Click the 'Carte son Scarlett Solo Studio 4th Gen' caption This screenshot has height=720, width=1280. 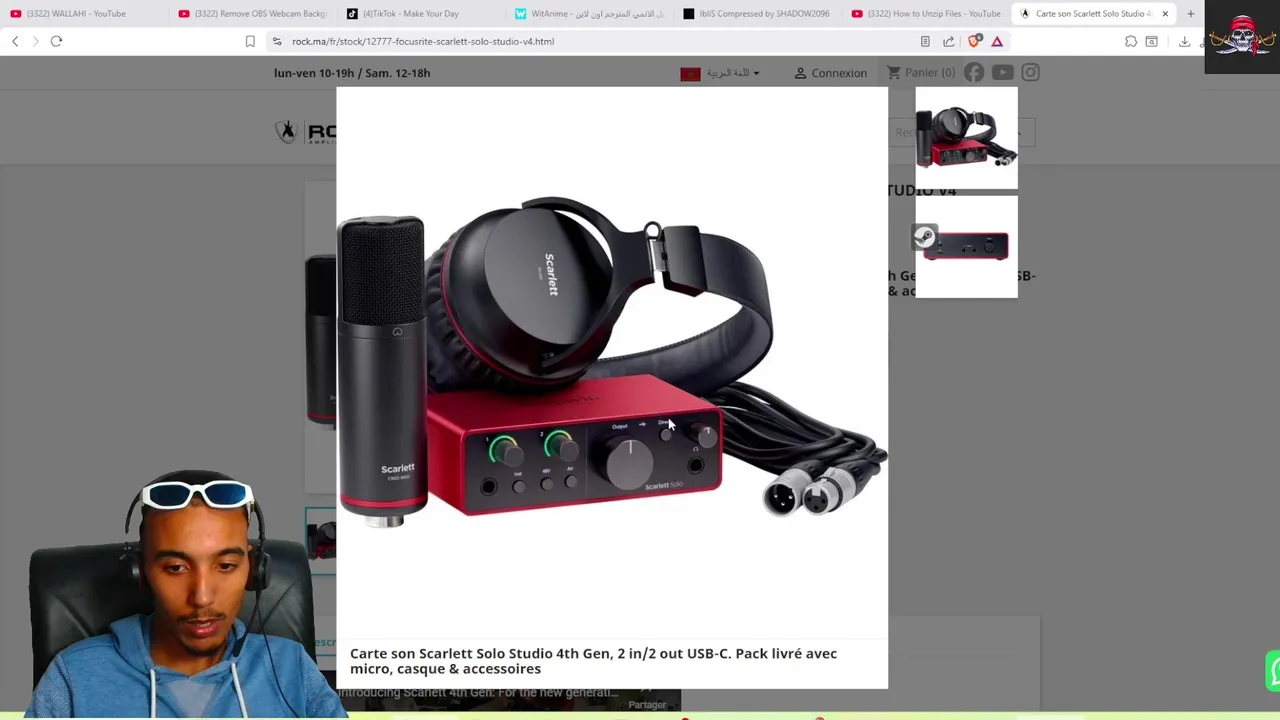pyautogui.click(x=593, y=661)
